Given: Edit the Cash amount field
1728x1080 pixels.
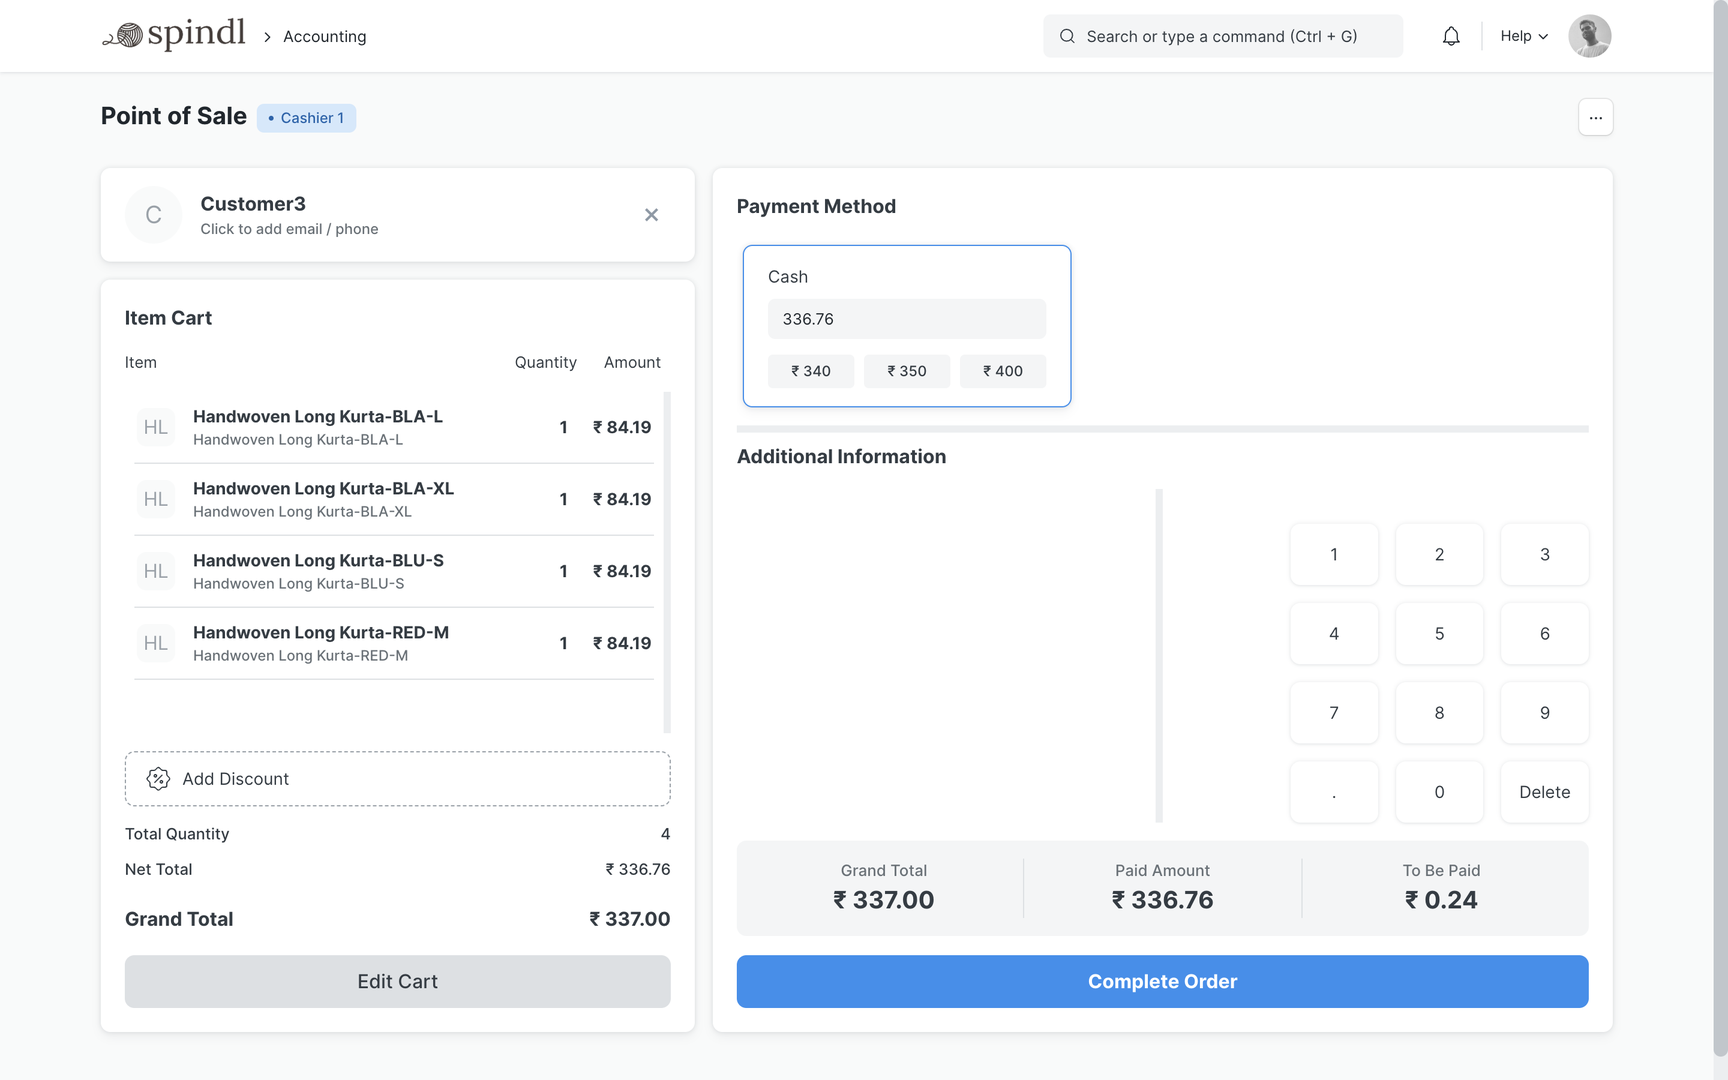Looking at the screenshot, I should pos(906,319).
